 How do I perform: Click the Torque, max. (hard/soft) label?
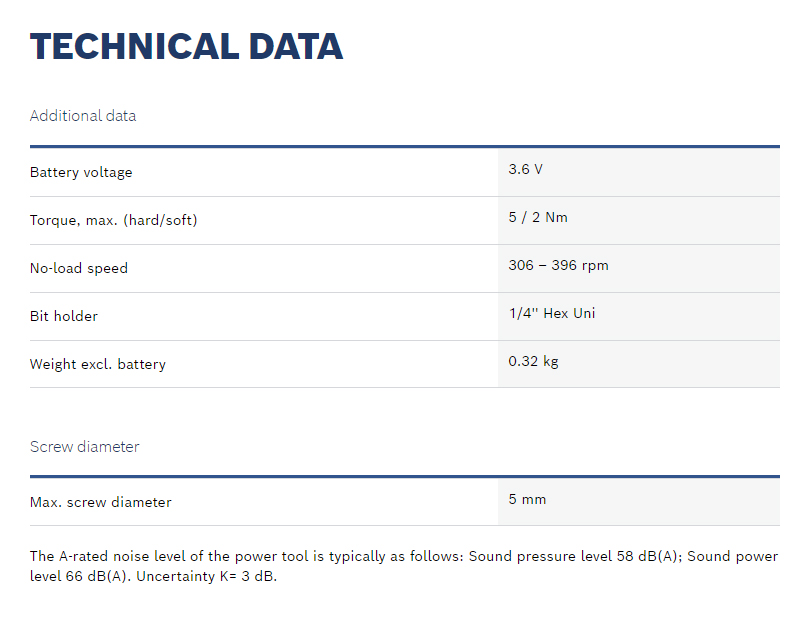click(113, 220)
